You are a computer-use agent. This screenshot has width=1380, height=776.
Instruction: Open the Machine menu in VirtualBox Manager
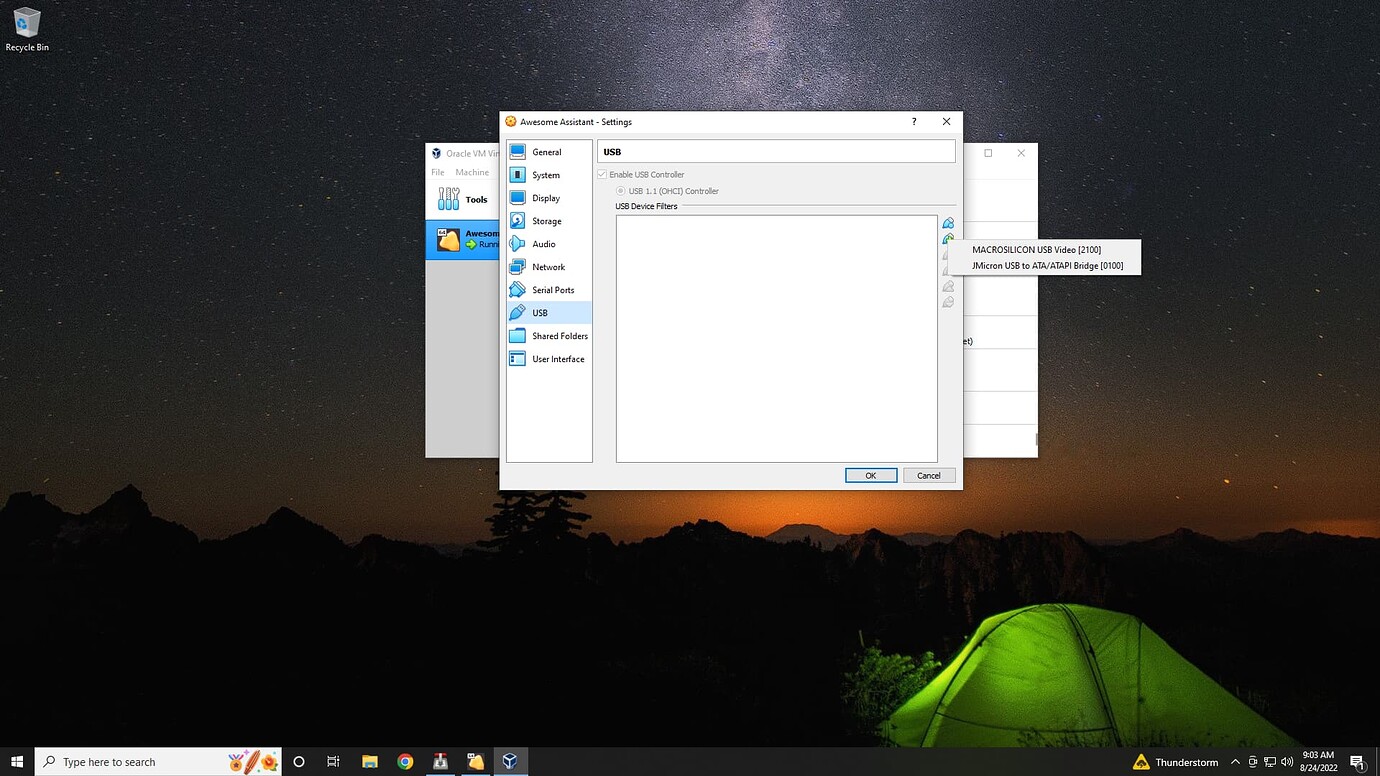click(472, 172)
